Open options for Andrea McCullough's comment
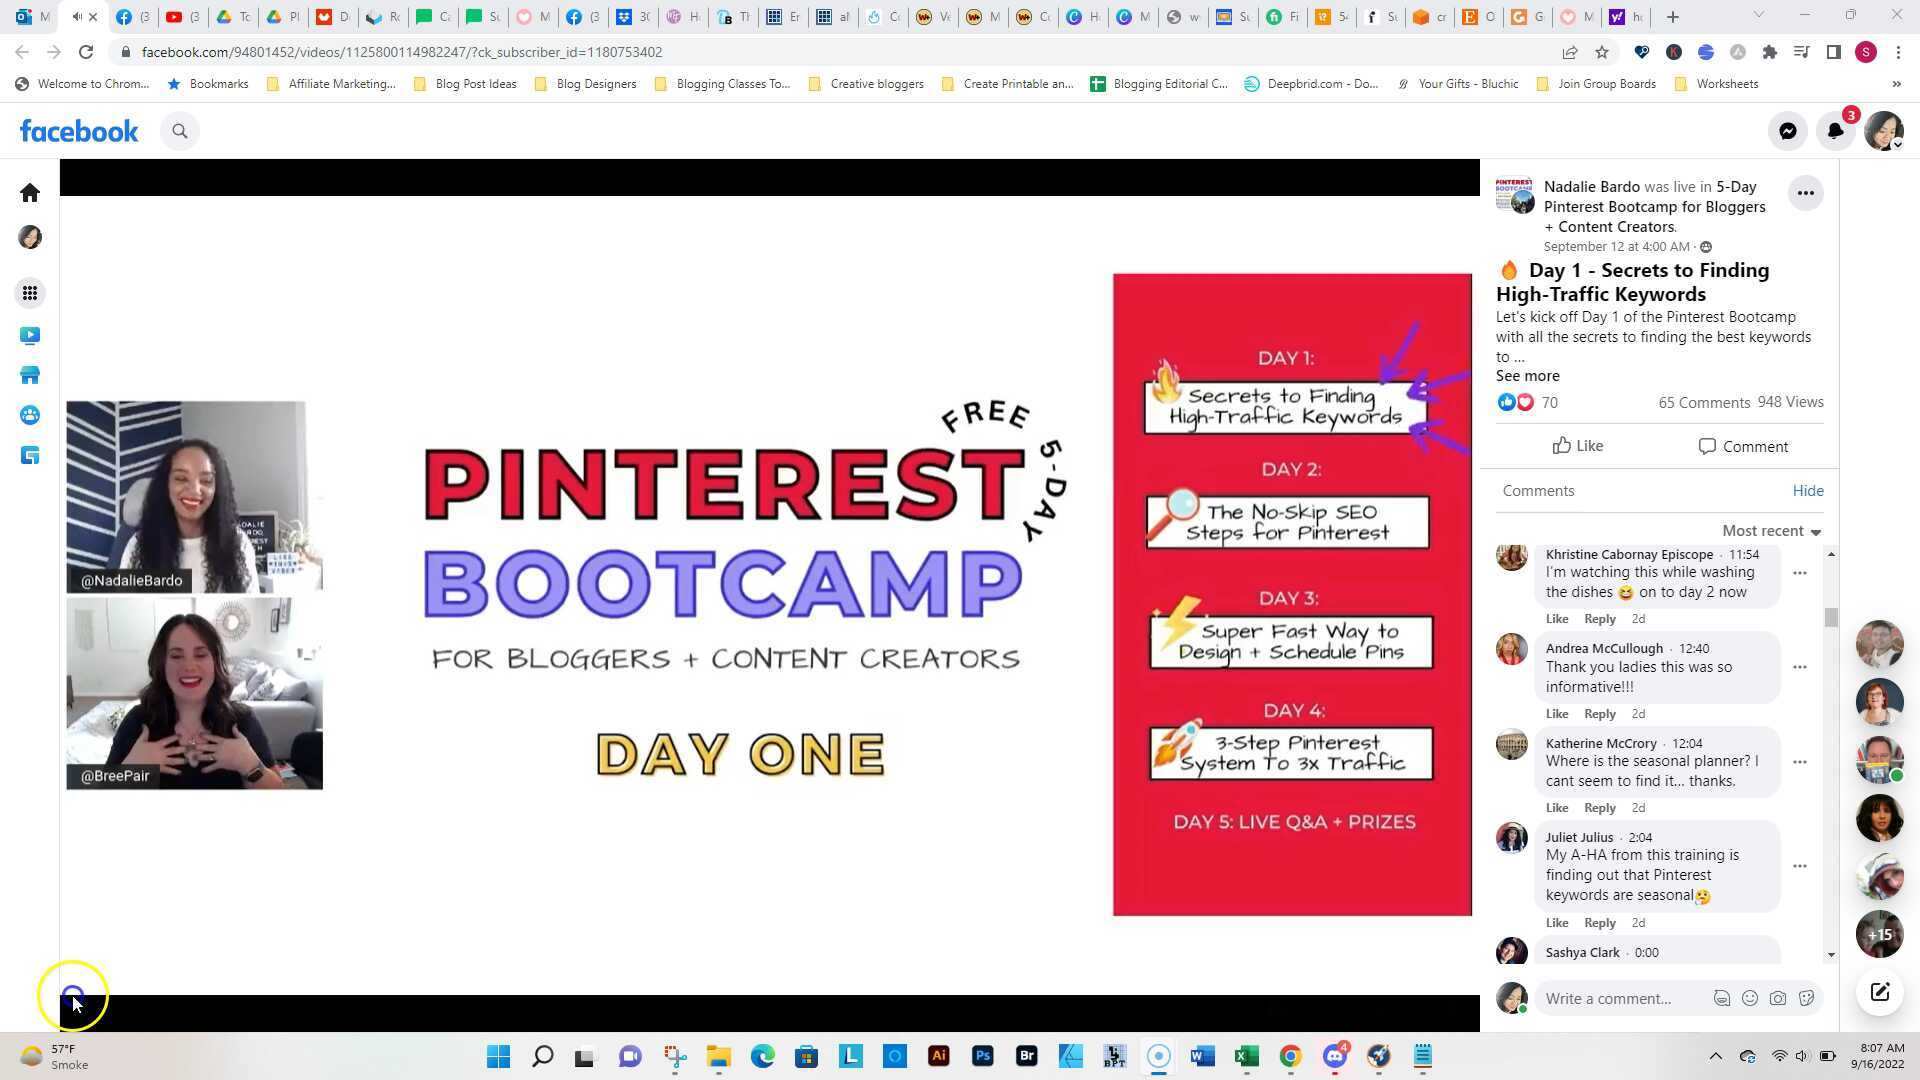Screen dimensions: 1920x1080 tap(1799, 667)
